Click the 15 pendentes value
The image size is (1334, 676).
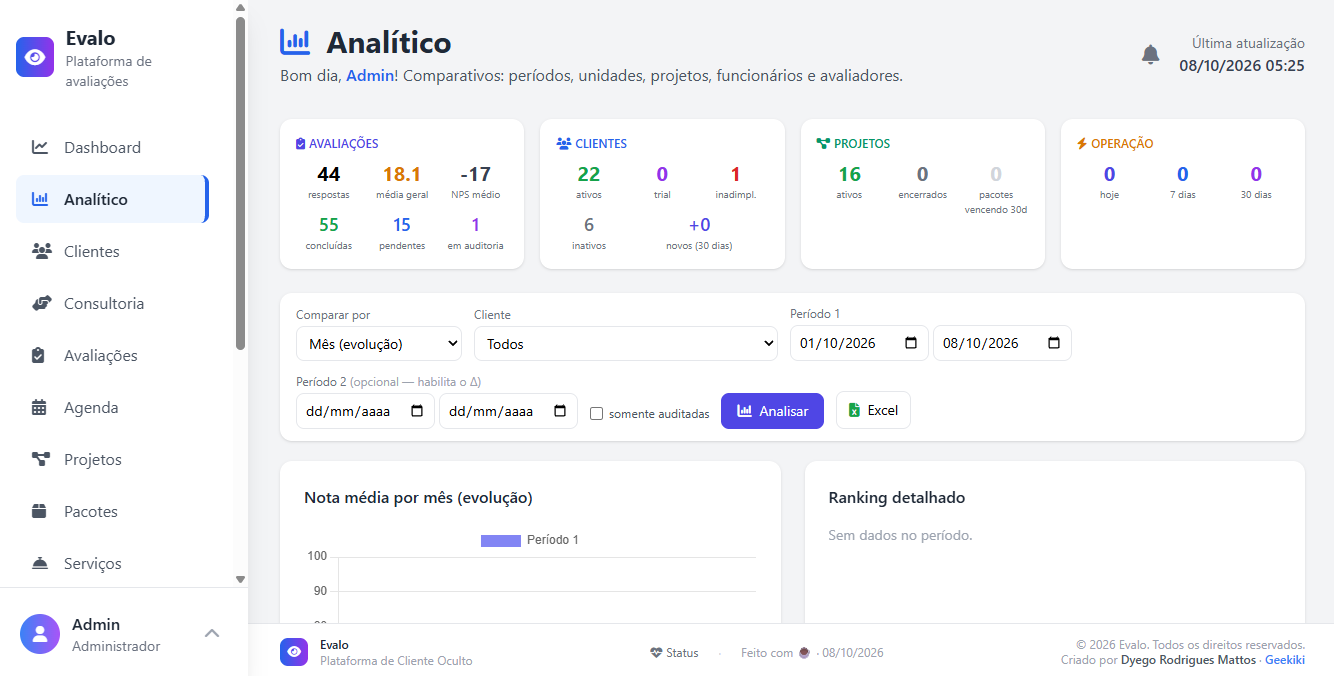coord(402,225)
